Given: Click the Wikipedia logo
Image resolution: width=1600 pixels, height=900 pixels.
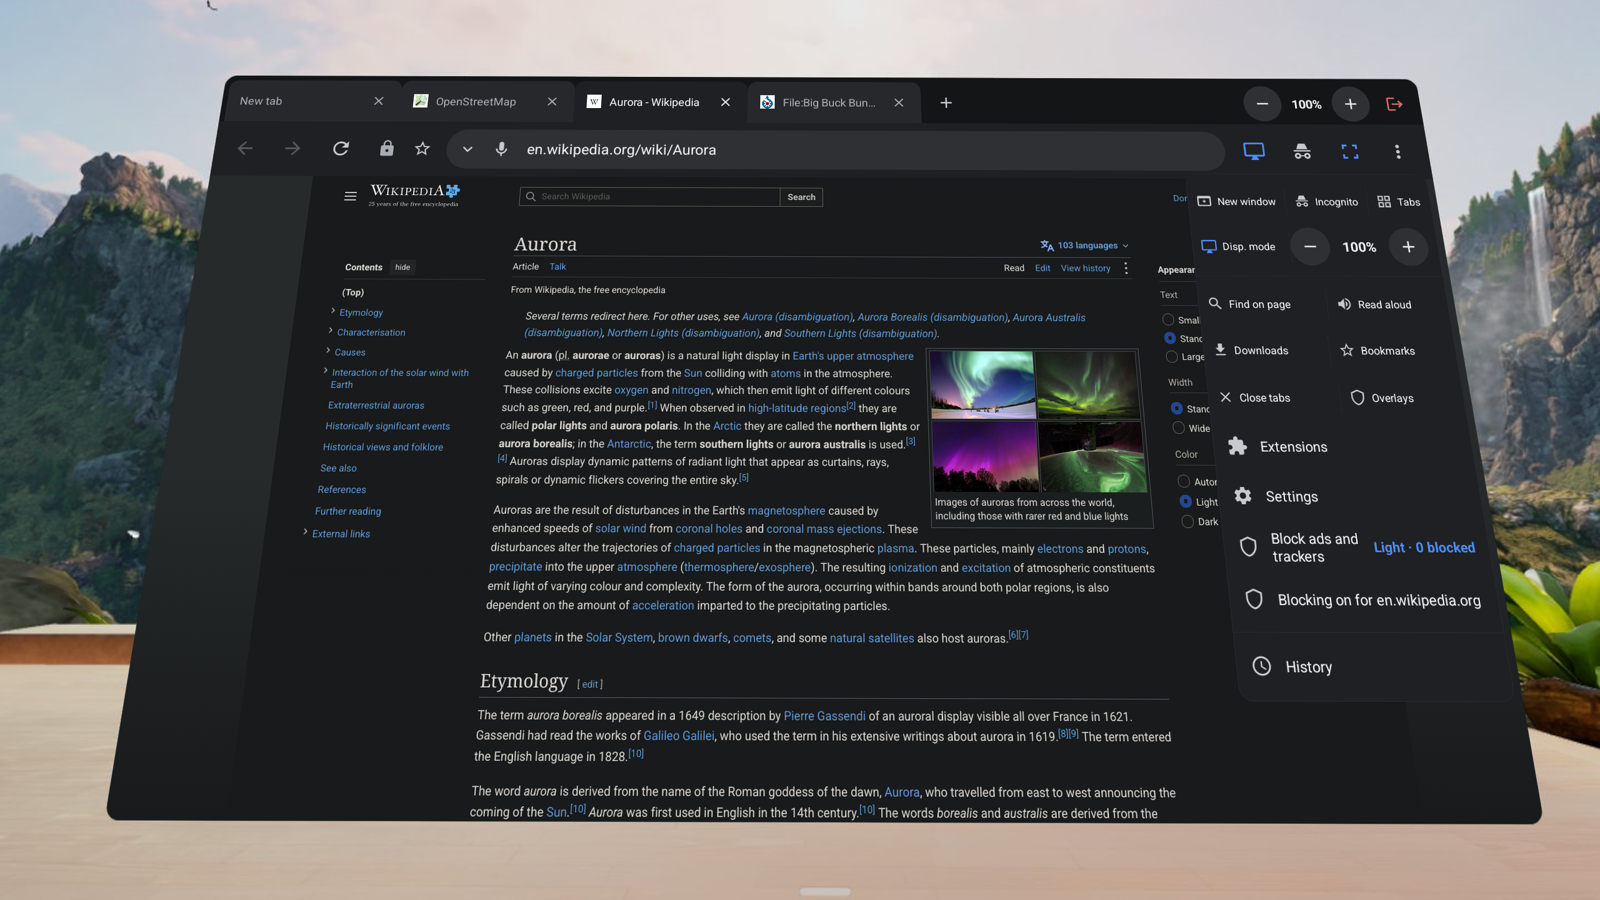Looking at the screenshot, I should coord(415,194).
